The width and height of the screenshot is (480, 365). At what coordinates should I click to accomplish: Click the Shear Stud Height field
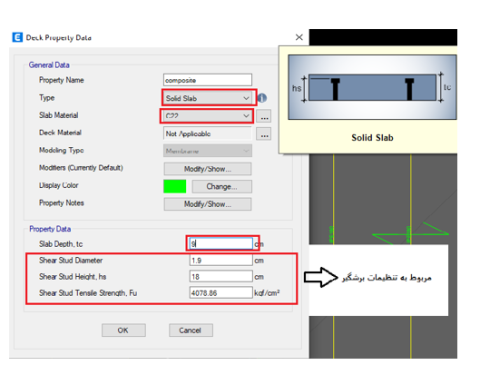point(221,276)
